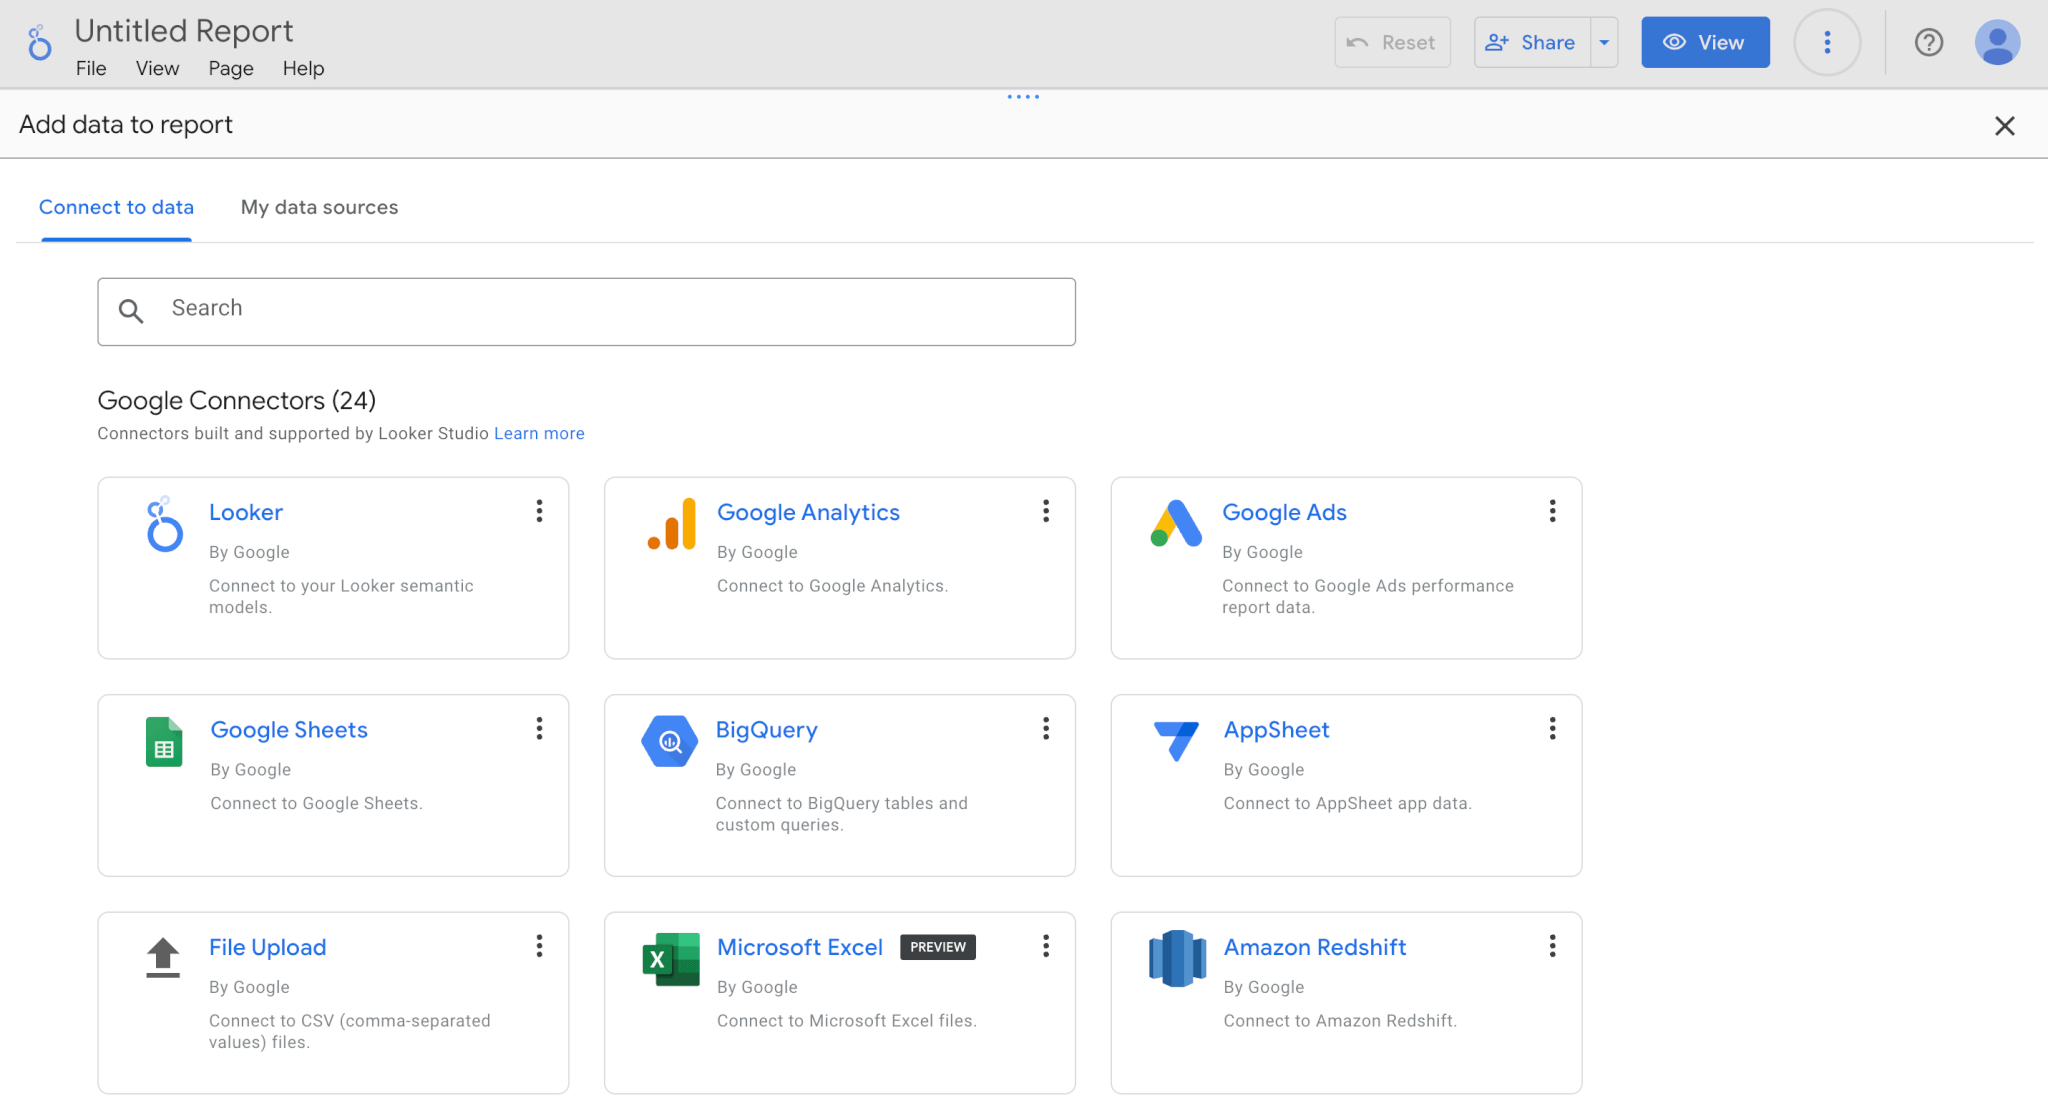Screen dimensions: 2048x1106
Task: Click inside the connector search field
Action: [x=586, y=311]
